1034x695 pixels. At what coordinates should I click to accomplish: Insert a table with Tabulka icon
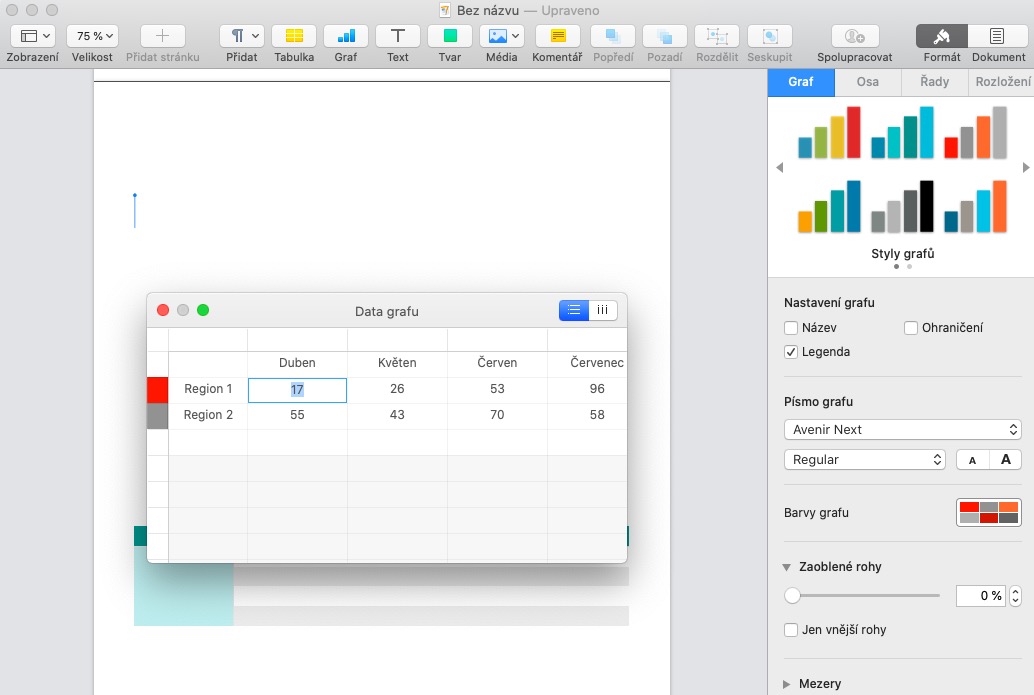294,36
